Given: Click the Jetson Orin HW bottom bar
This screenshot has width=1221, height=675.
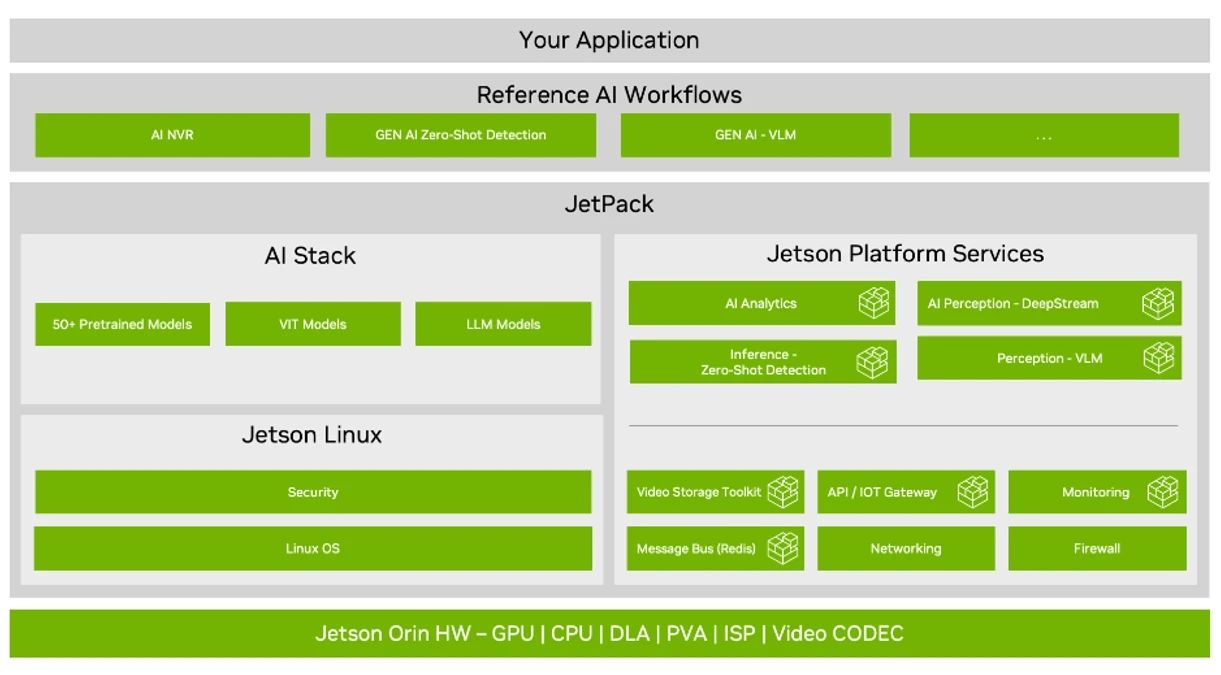Looking at the screenshot, I should click(x=609, y=633).
